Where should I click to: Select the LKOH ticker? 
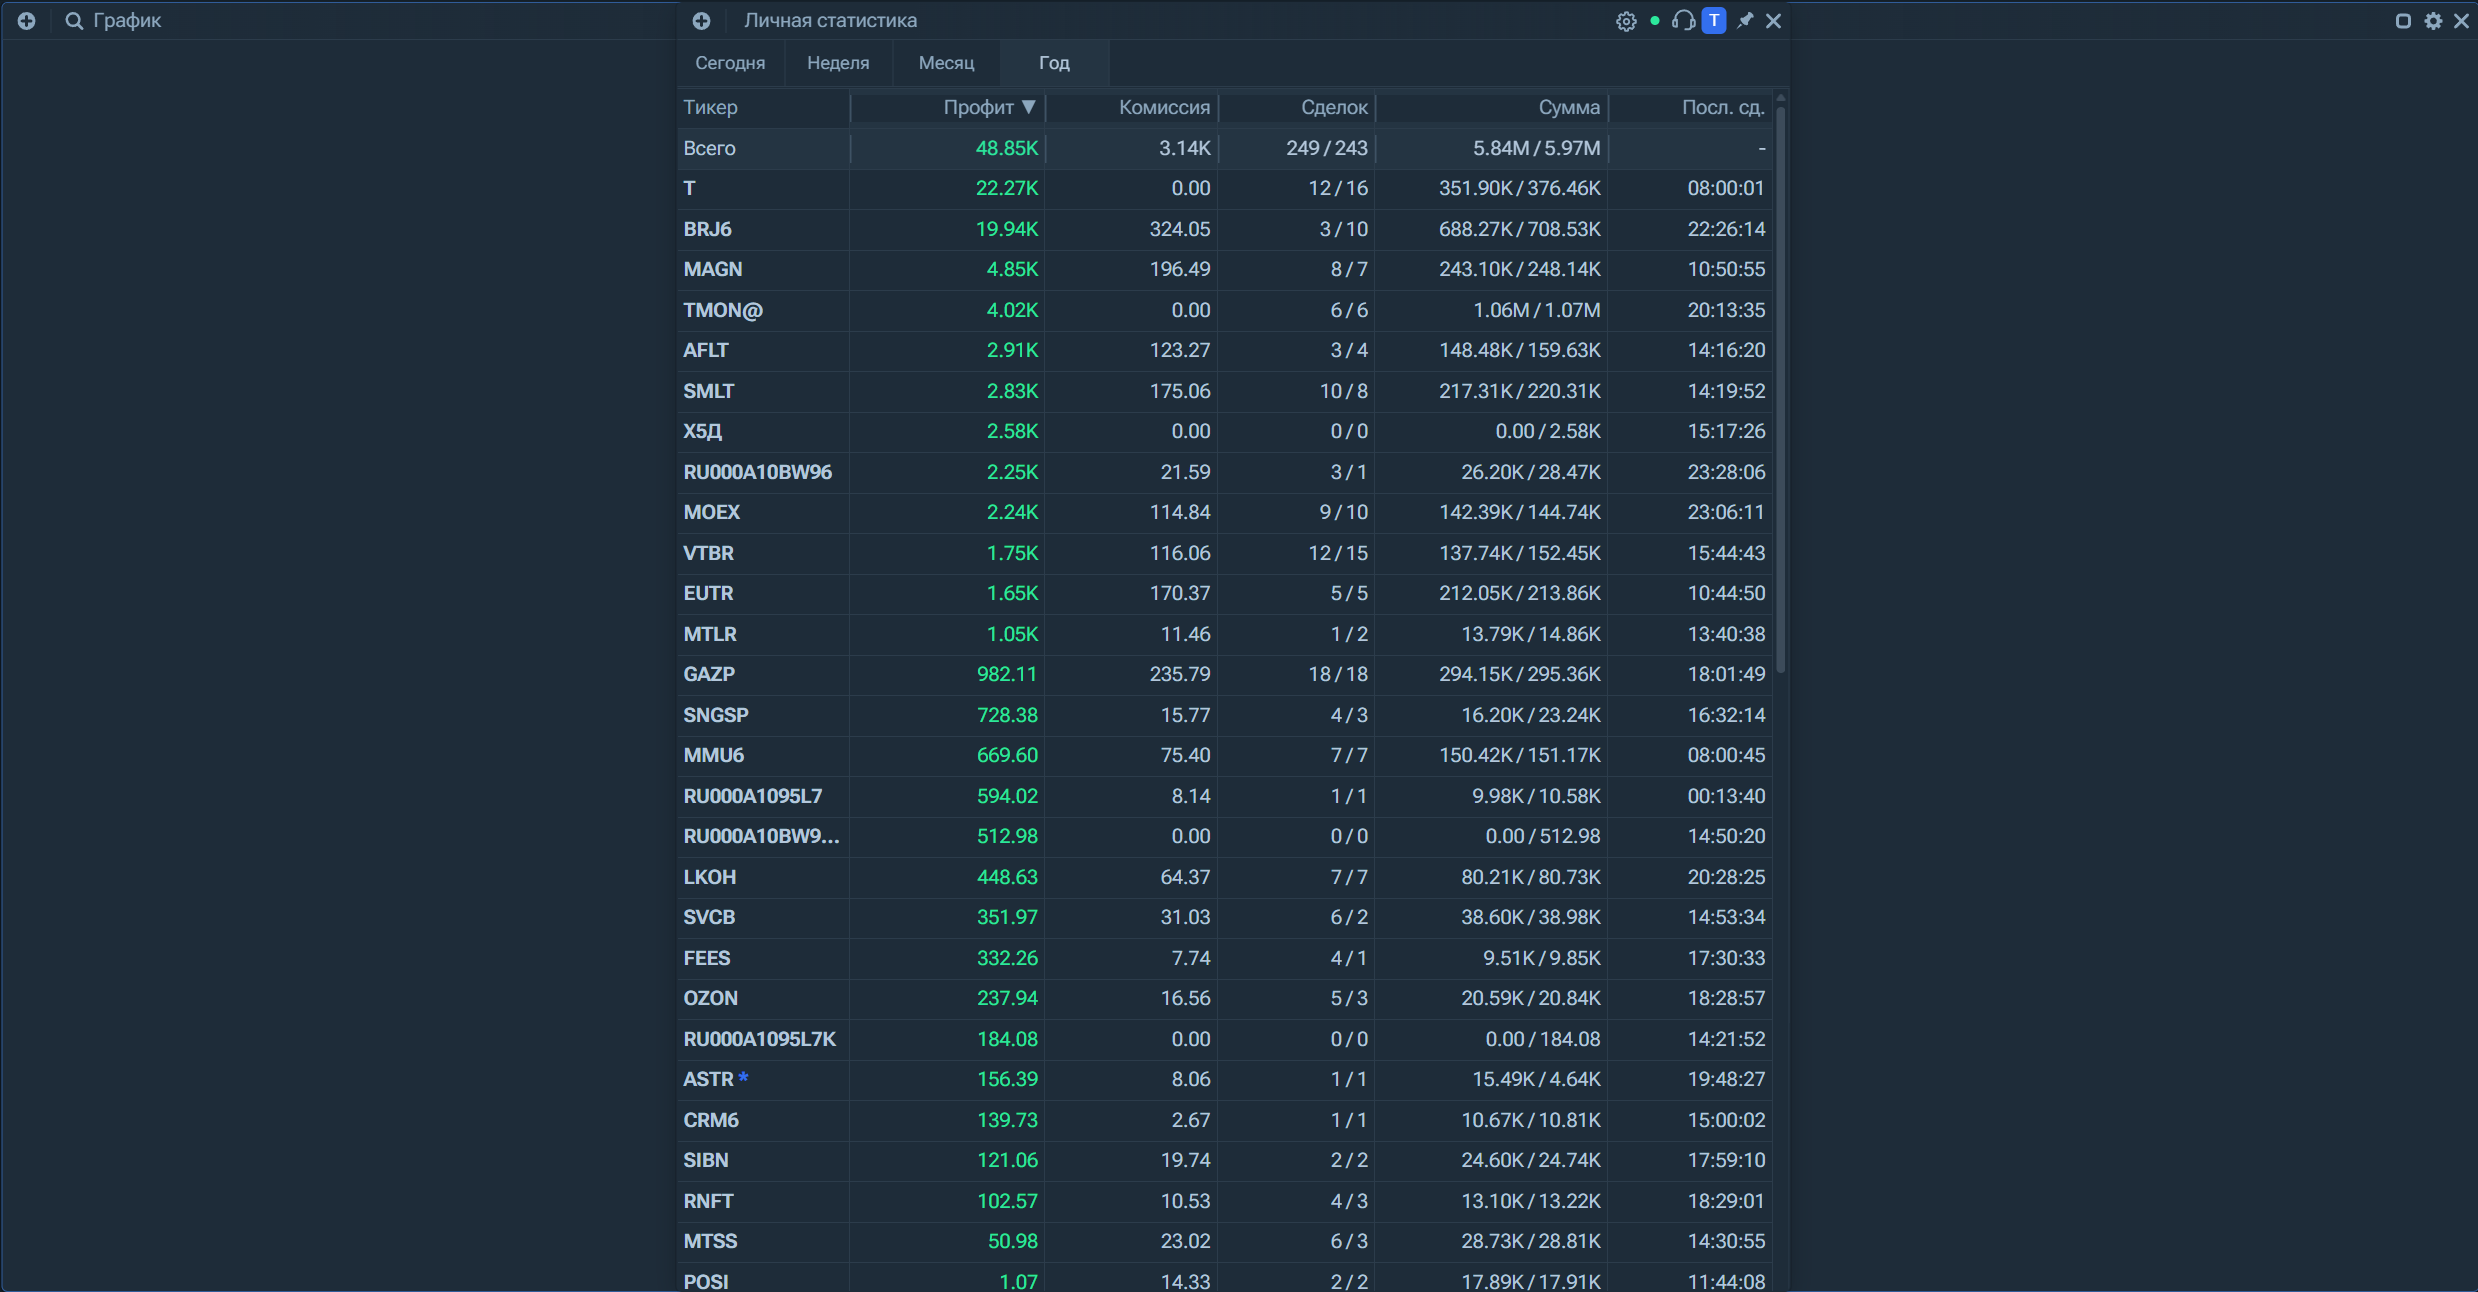[x=710, y=877]
